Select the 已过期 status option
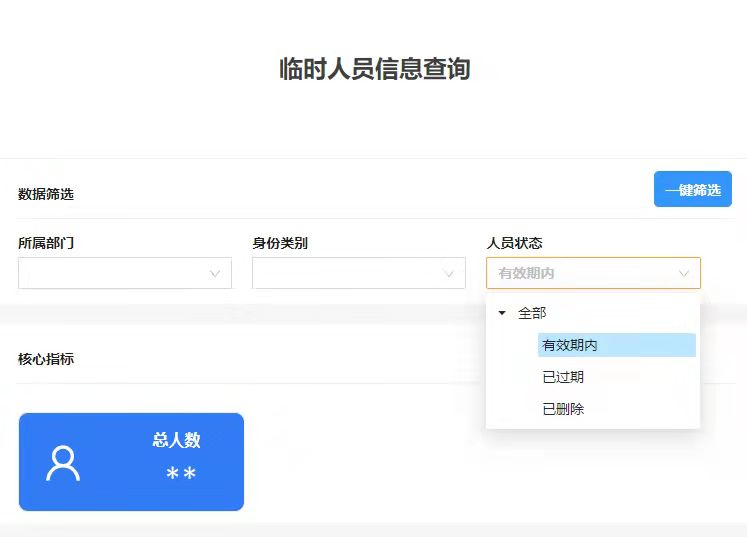The height and width of the screenshot is (537, 747). click(x=563, y=377)
